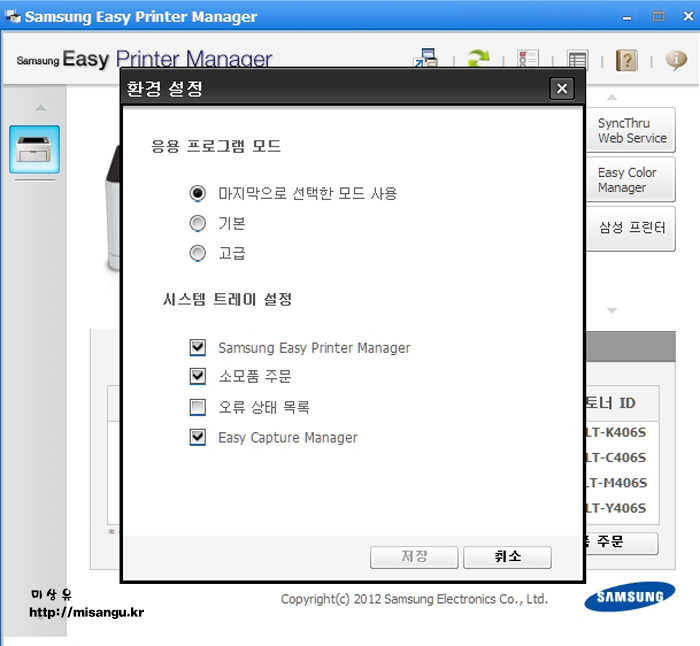Minimize the Samsung Easy Printer Manager window

tap(627, 17)
